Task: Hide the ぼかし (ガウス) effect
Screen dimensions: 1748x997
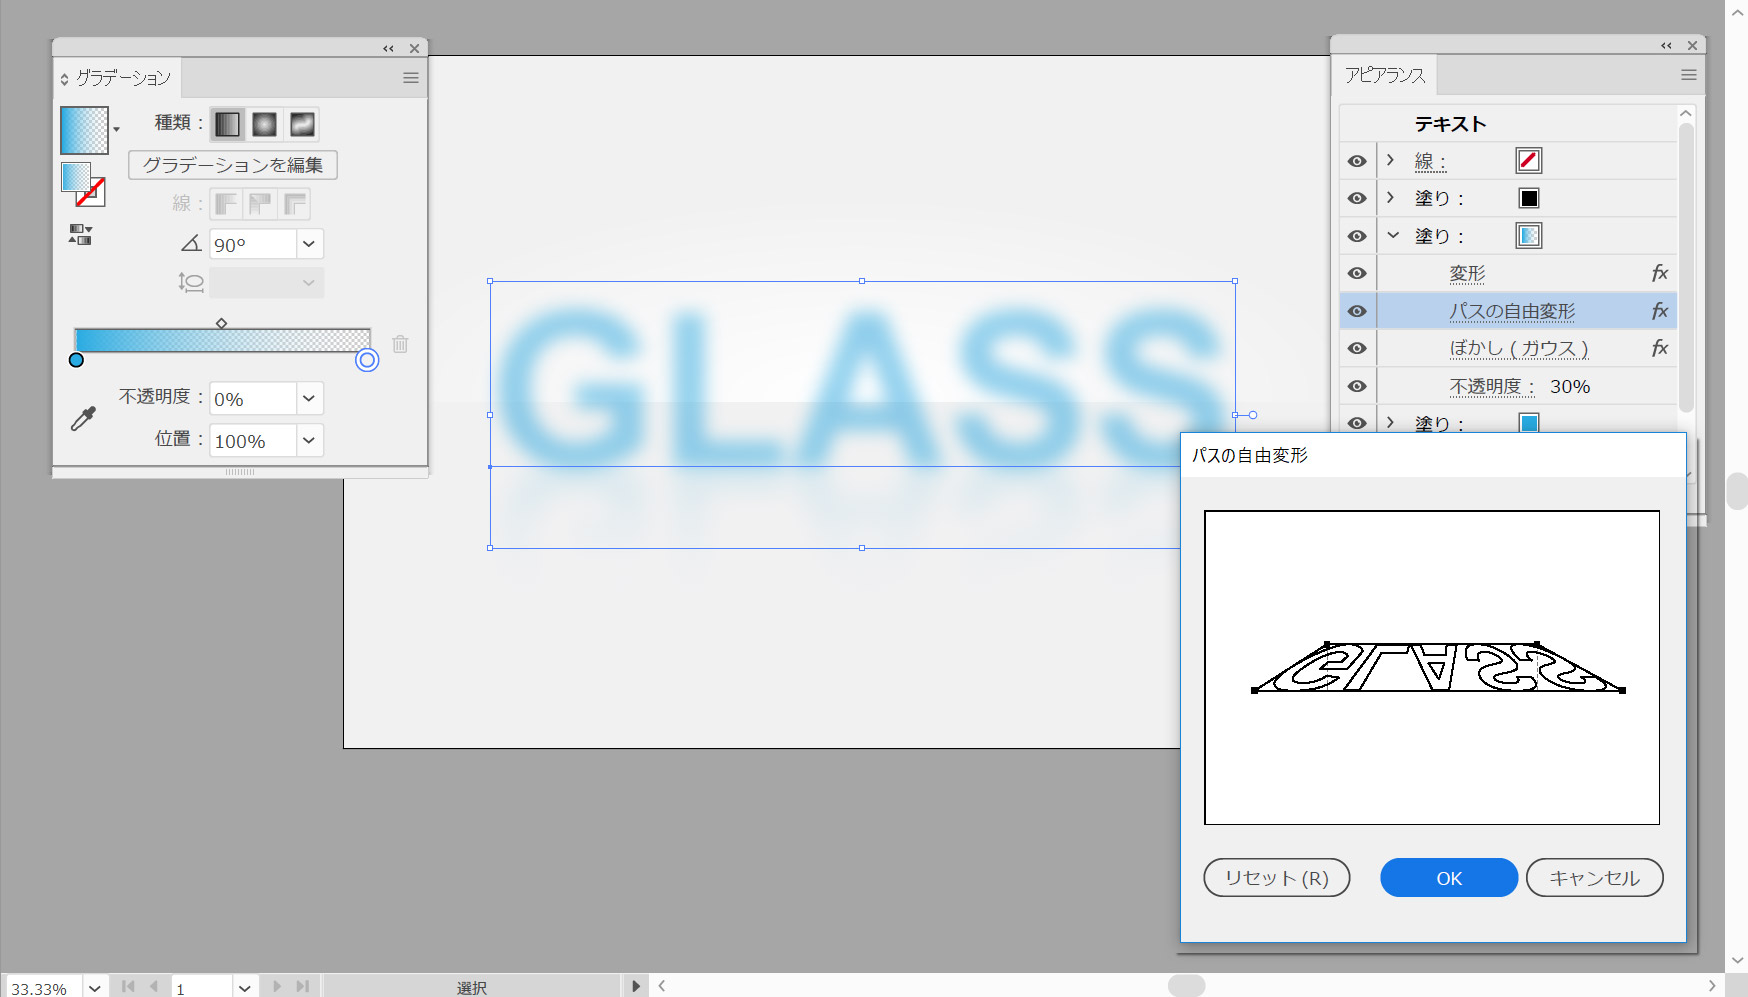Action: click(x=1357, y=348)
